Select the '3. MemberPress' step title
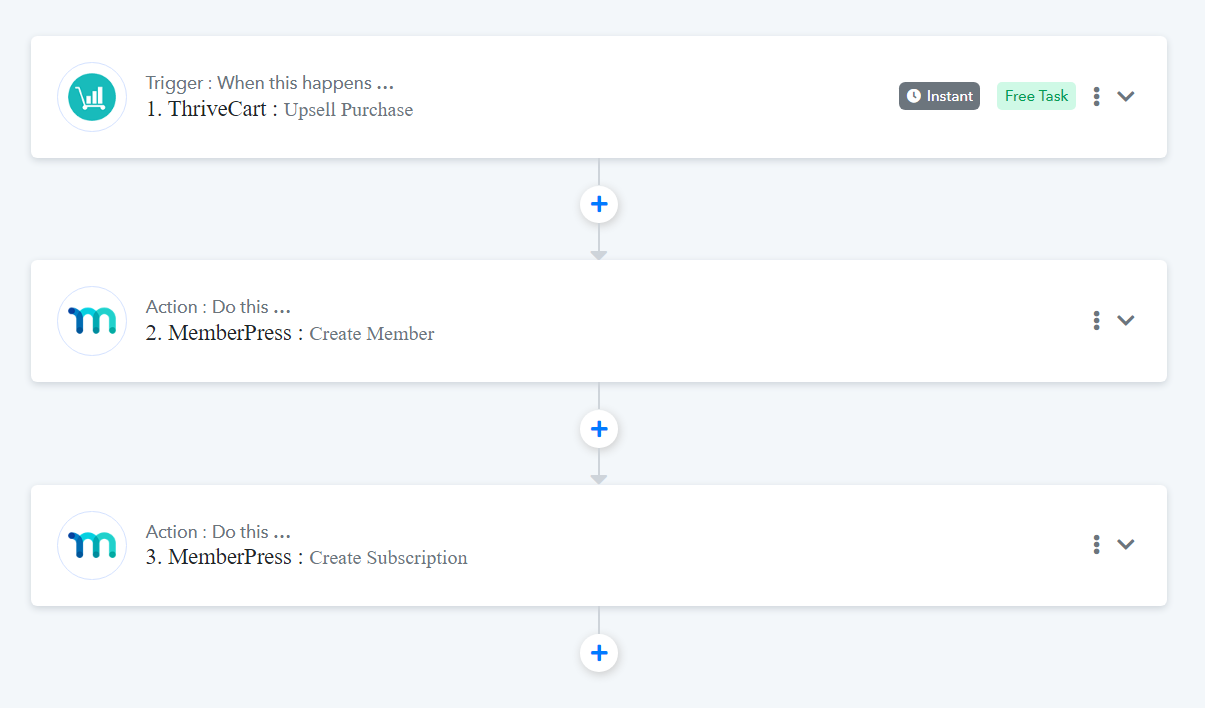The width and height of the screenshot is (1205, 708). [x=219, y=557]
